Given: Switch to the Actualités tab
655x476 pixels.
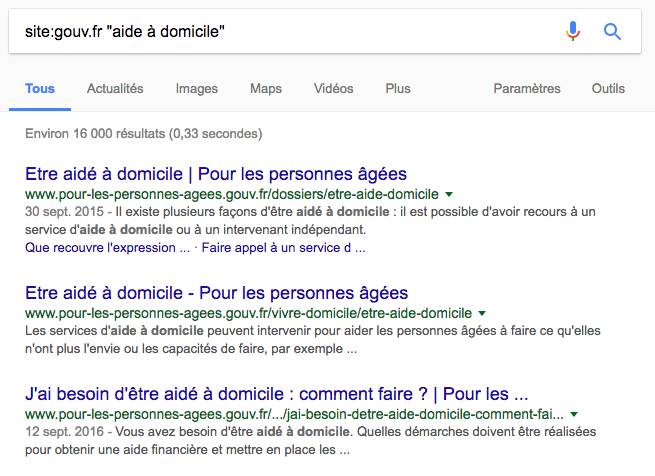Looking at the screenshot, I should pyautogui.click(x=115, y=89).
